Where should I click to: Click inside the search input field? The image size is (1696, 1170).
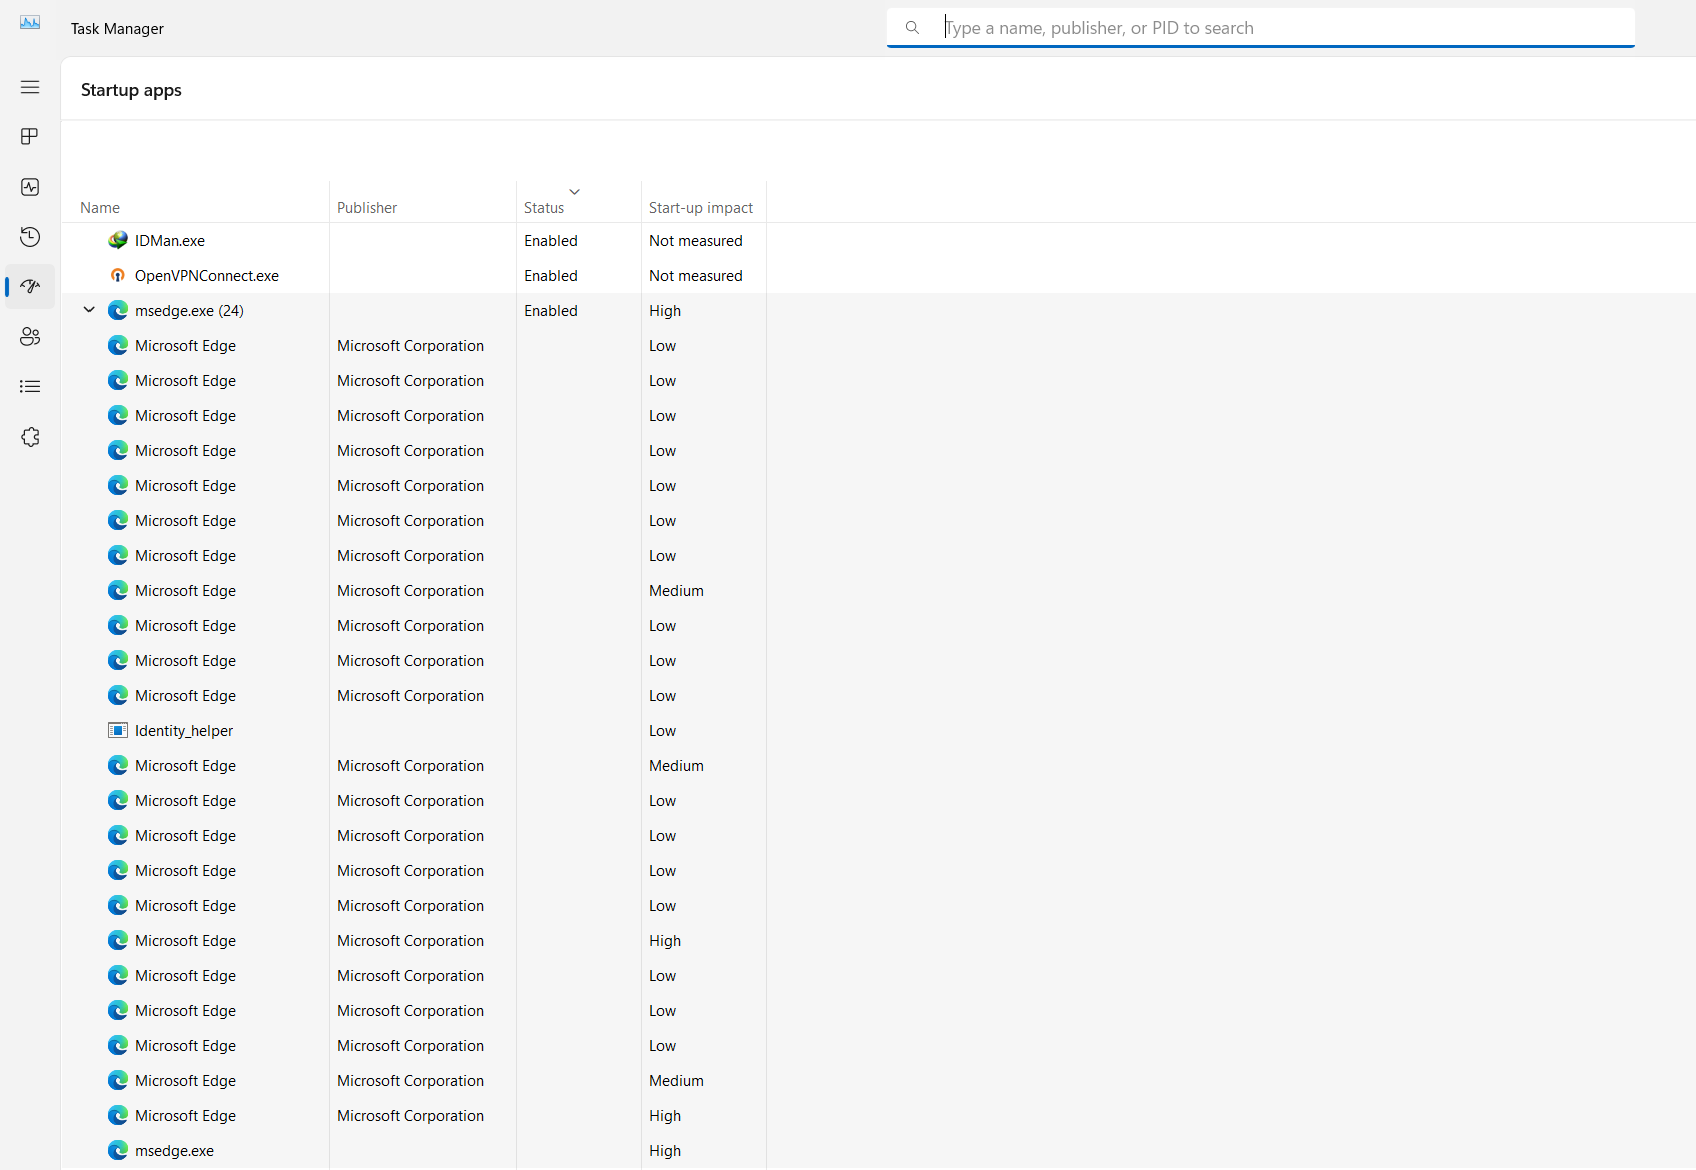[x=1200, y=27]
